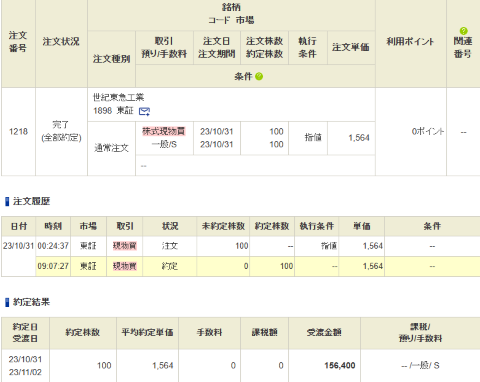480x382 pixels.
Task: Select the 日付 column header
Action: pyautogui.click(x=19, y=226)
